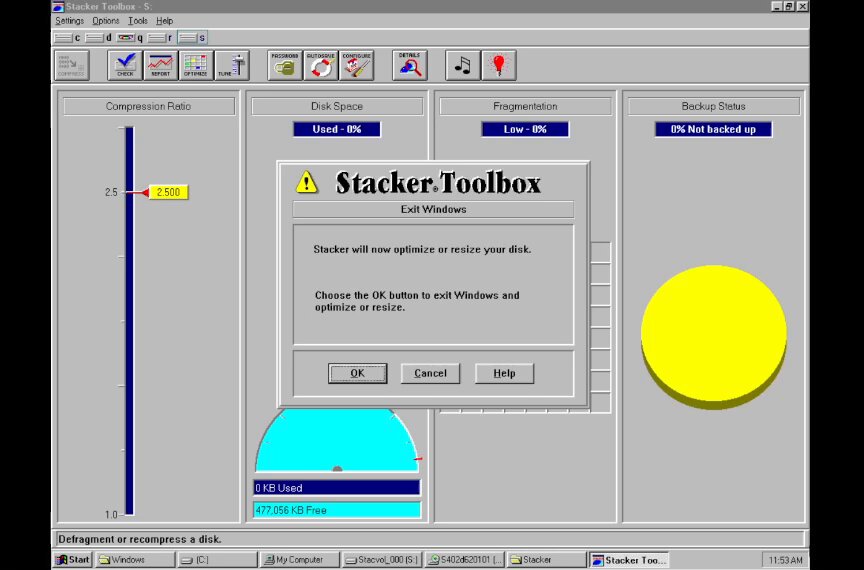The height and width of the screenshot is (570, 864).
Task: Open the Password padlock tool
Action: tap(285, 66)
